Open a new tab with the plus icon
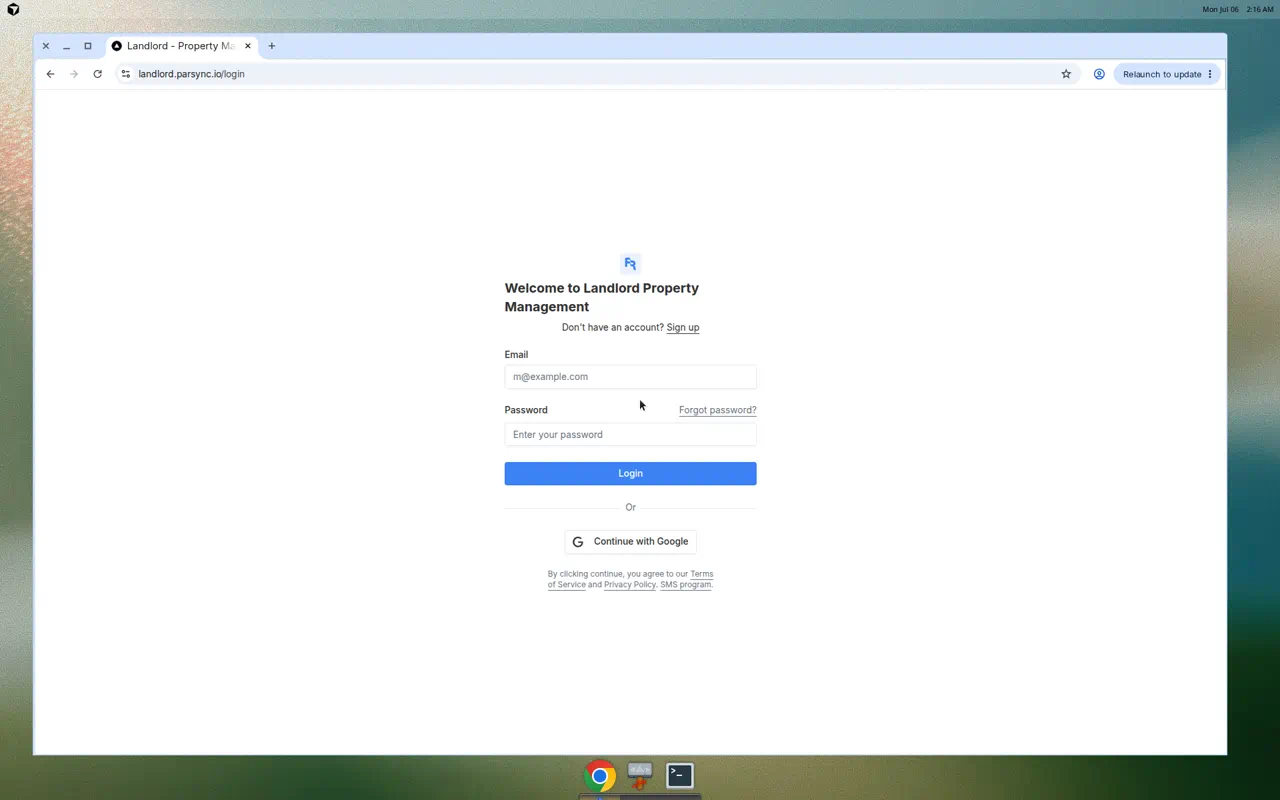Image resolution: width=1280 pixels, height=800 pixels. click(271, 46)
